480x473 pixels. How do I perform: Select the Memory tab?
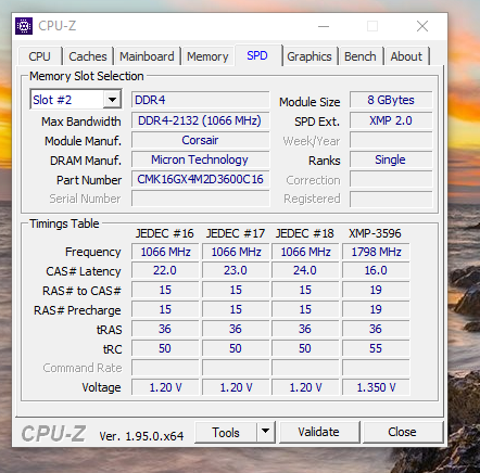tap(208, 56)
